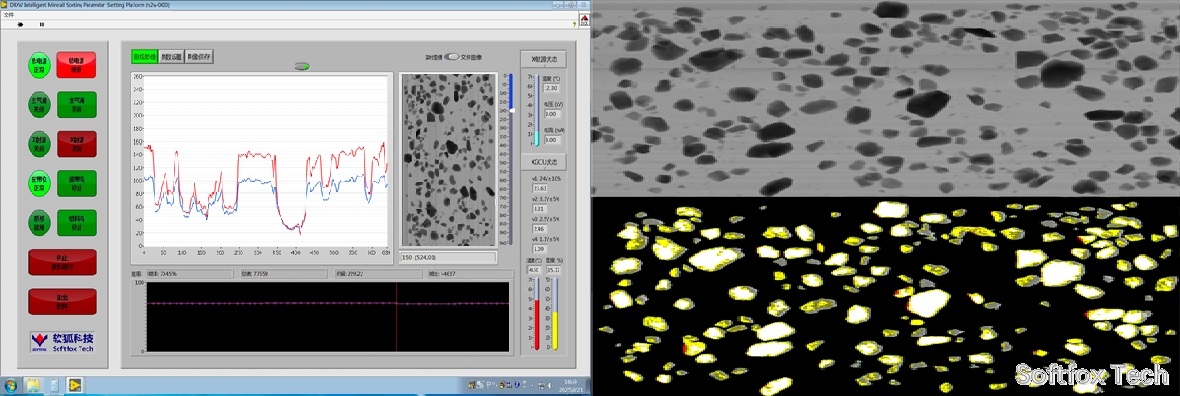
Task: Open the Windows Start button
Action: click(11, 385)
